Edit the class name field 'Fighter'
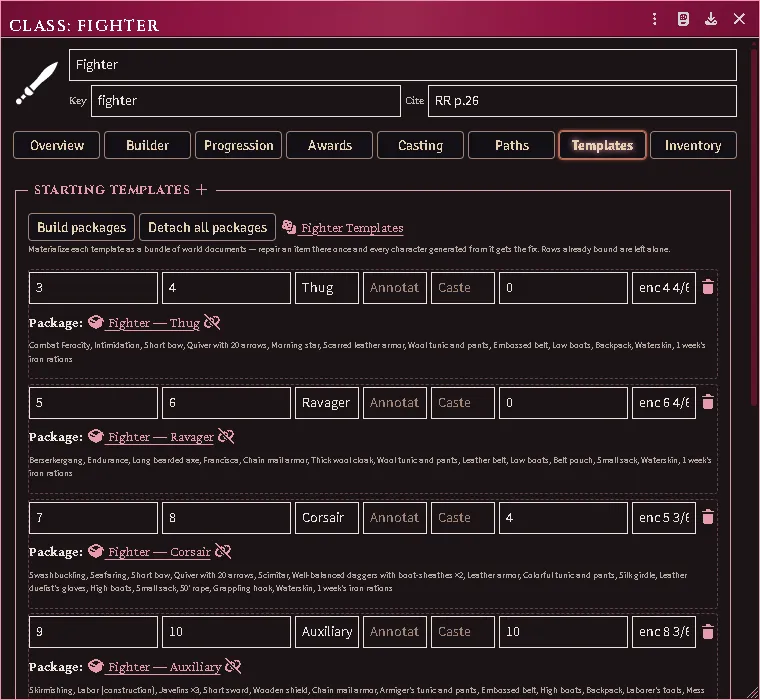The image size is (760, 700). point(403,64)
